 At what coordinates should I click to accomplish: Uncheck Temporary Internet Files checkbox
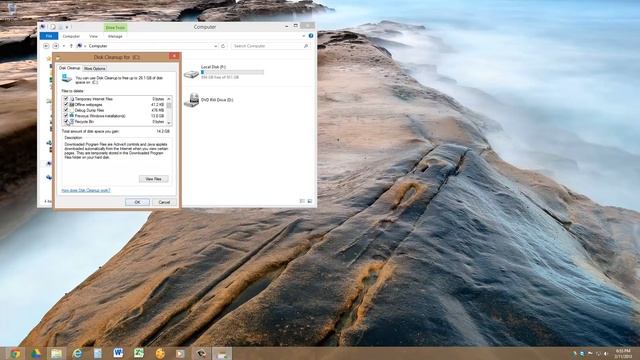tap(66, 99)
